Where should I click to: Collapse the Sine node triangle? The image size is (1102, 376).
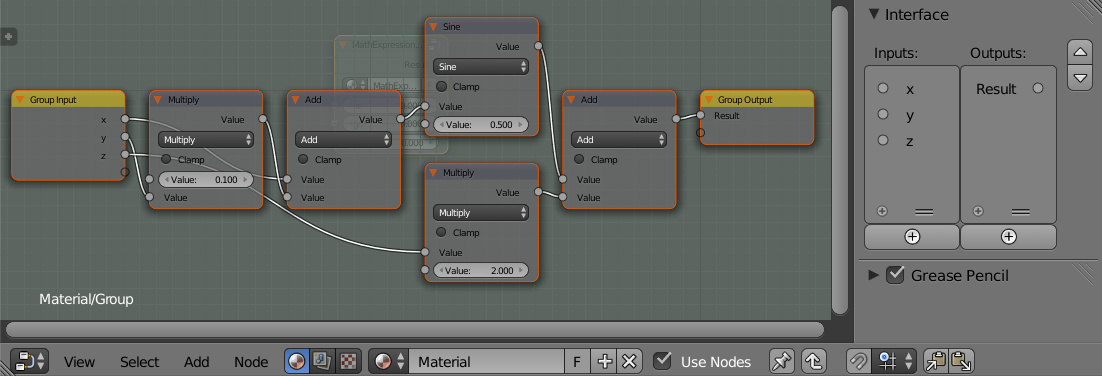pyautogui.click(x=434, y=27)
